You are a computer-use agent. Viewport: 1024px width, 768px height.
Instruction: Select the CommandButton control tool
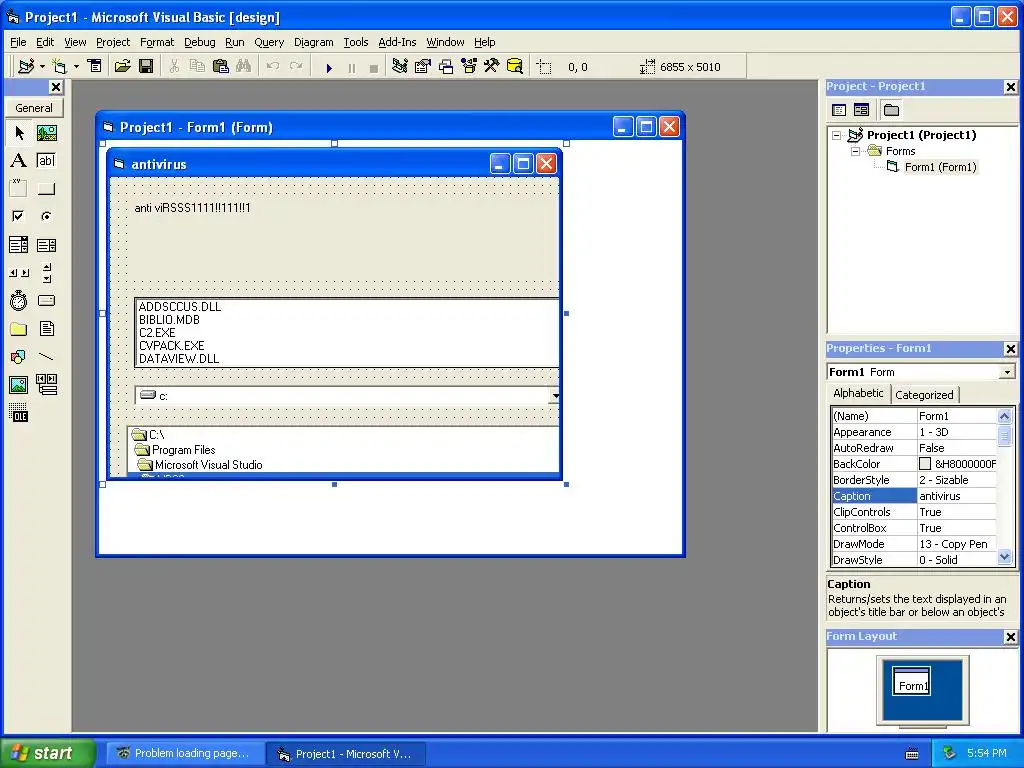tap(46, 189)
